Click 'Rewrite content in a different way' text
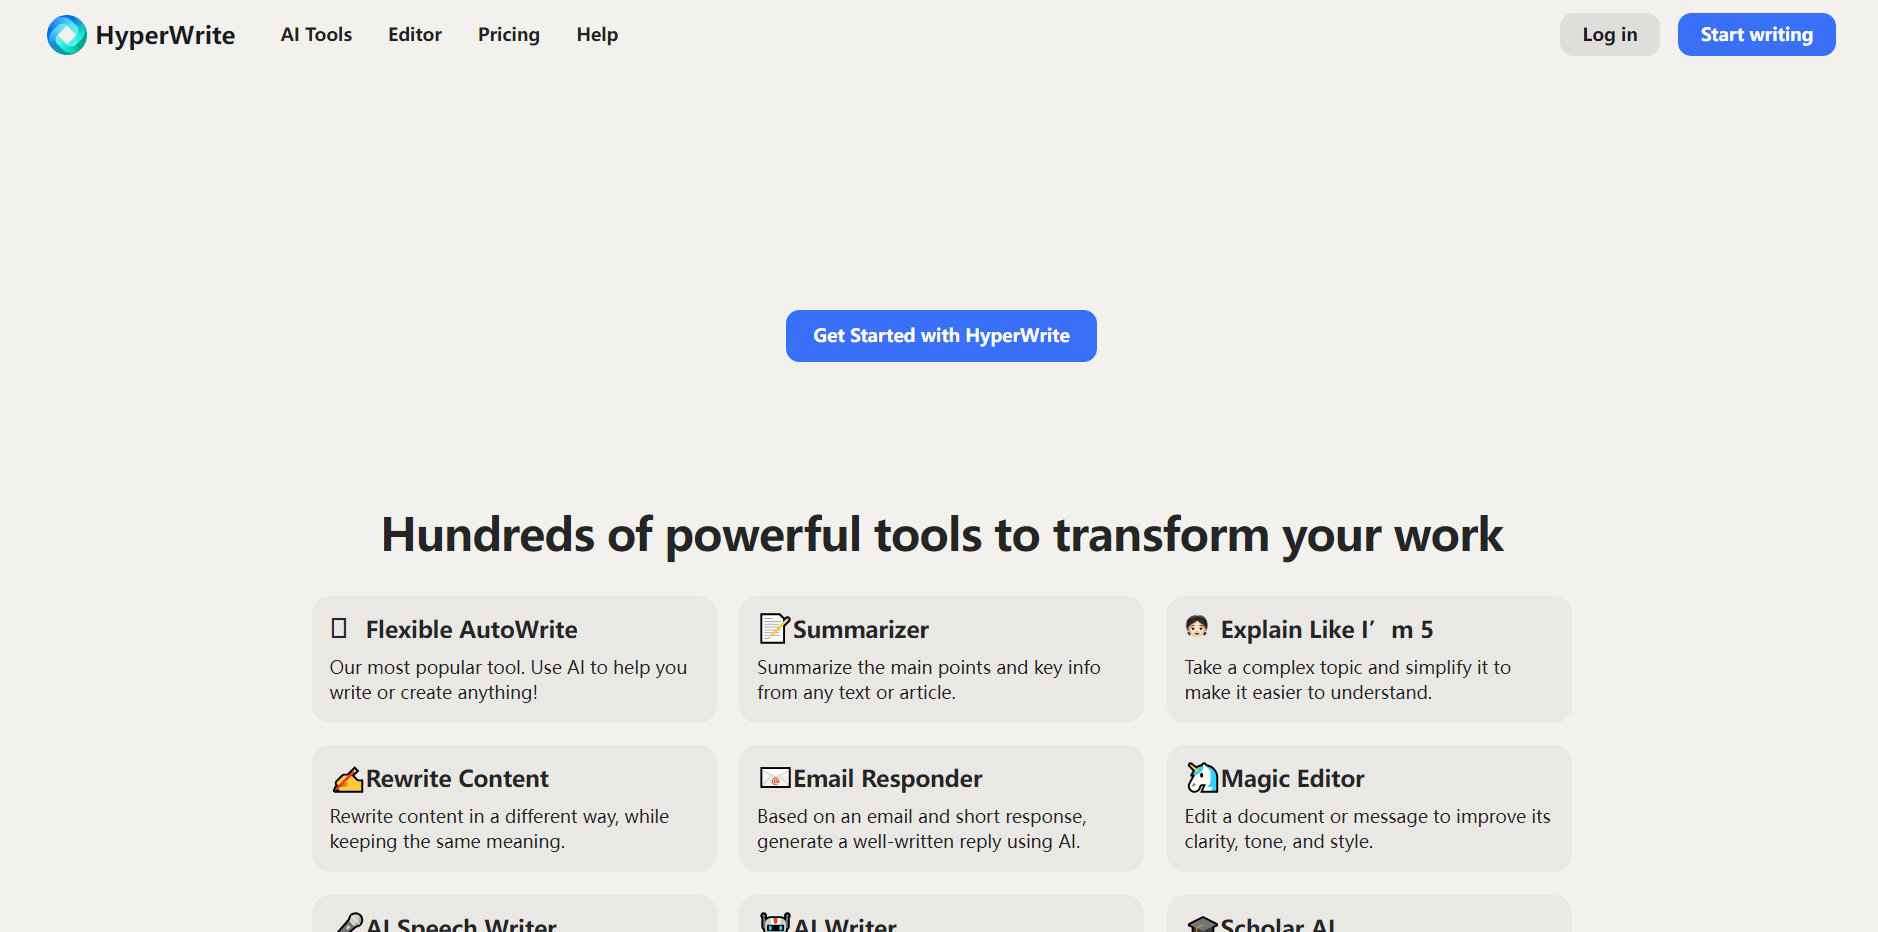Viewport: 1878px width, 932px height. pyautogui.click(x=499, y=829)
